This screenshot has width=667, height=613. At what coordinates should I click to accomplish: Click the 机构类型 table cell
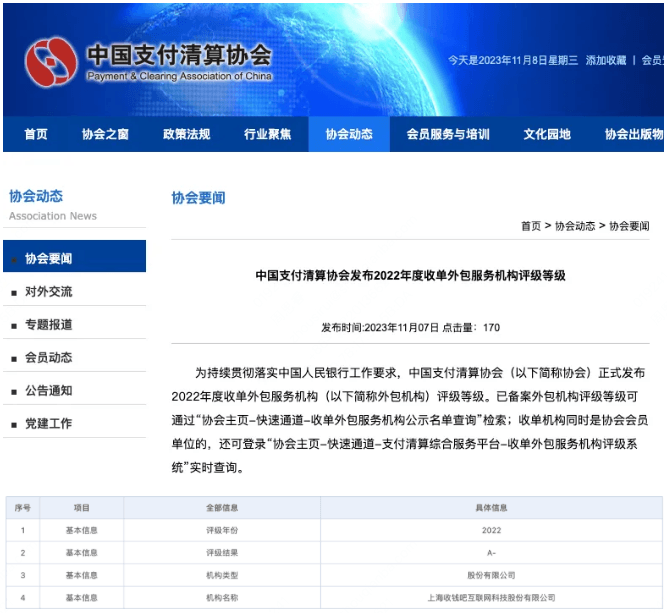pos(222,576)
